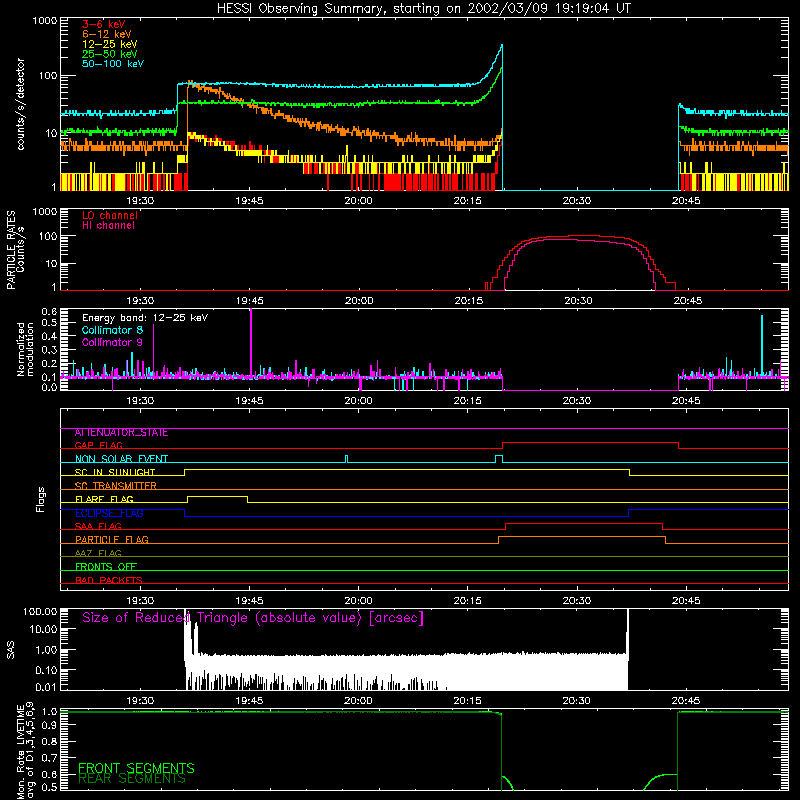Click the BAD_PACKETS flag label
The height and width of the screenshot is (800, 800).
pos(109,580)
